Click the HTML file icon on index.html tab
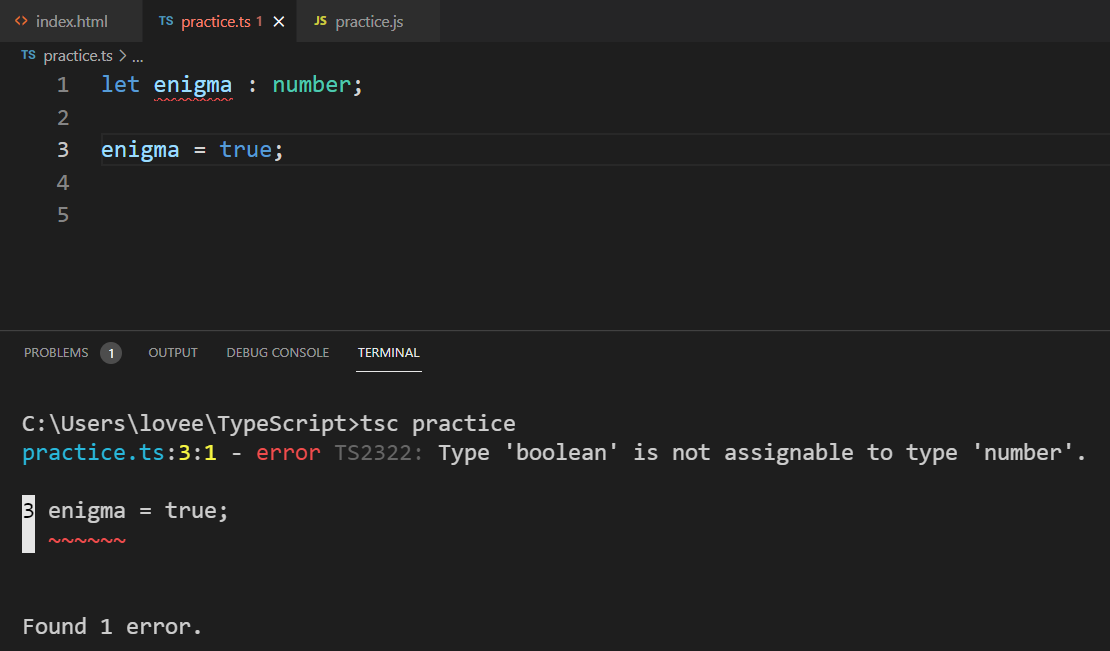 [21, 21]
